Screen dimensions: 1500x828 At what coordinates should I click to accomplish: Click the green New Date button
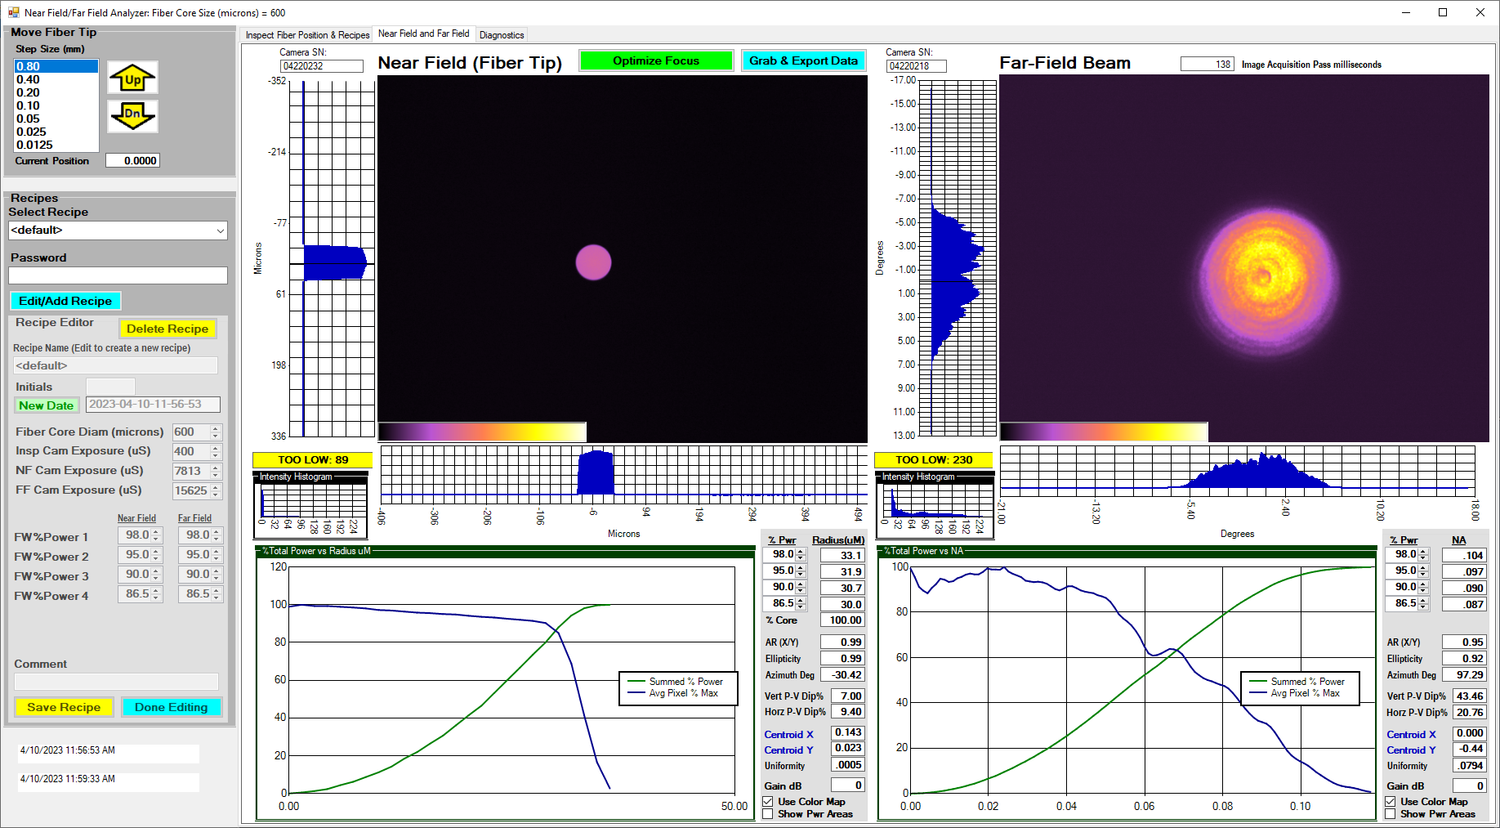coord(46,405)
